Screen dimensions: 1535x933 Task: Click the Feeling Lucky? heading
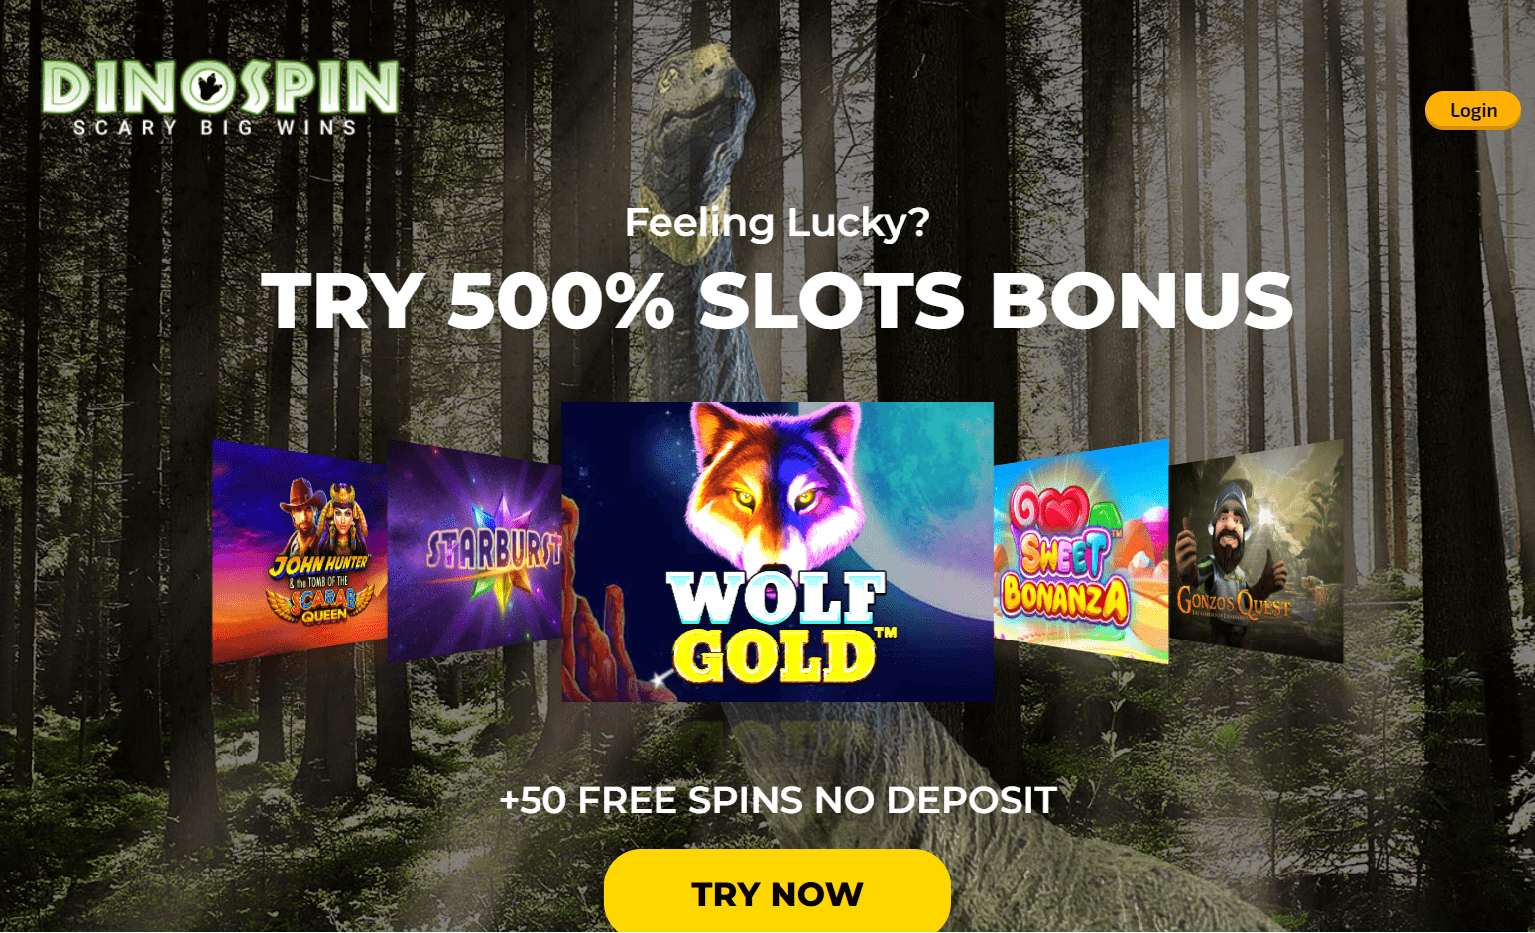click(777, 222)
